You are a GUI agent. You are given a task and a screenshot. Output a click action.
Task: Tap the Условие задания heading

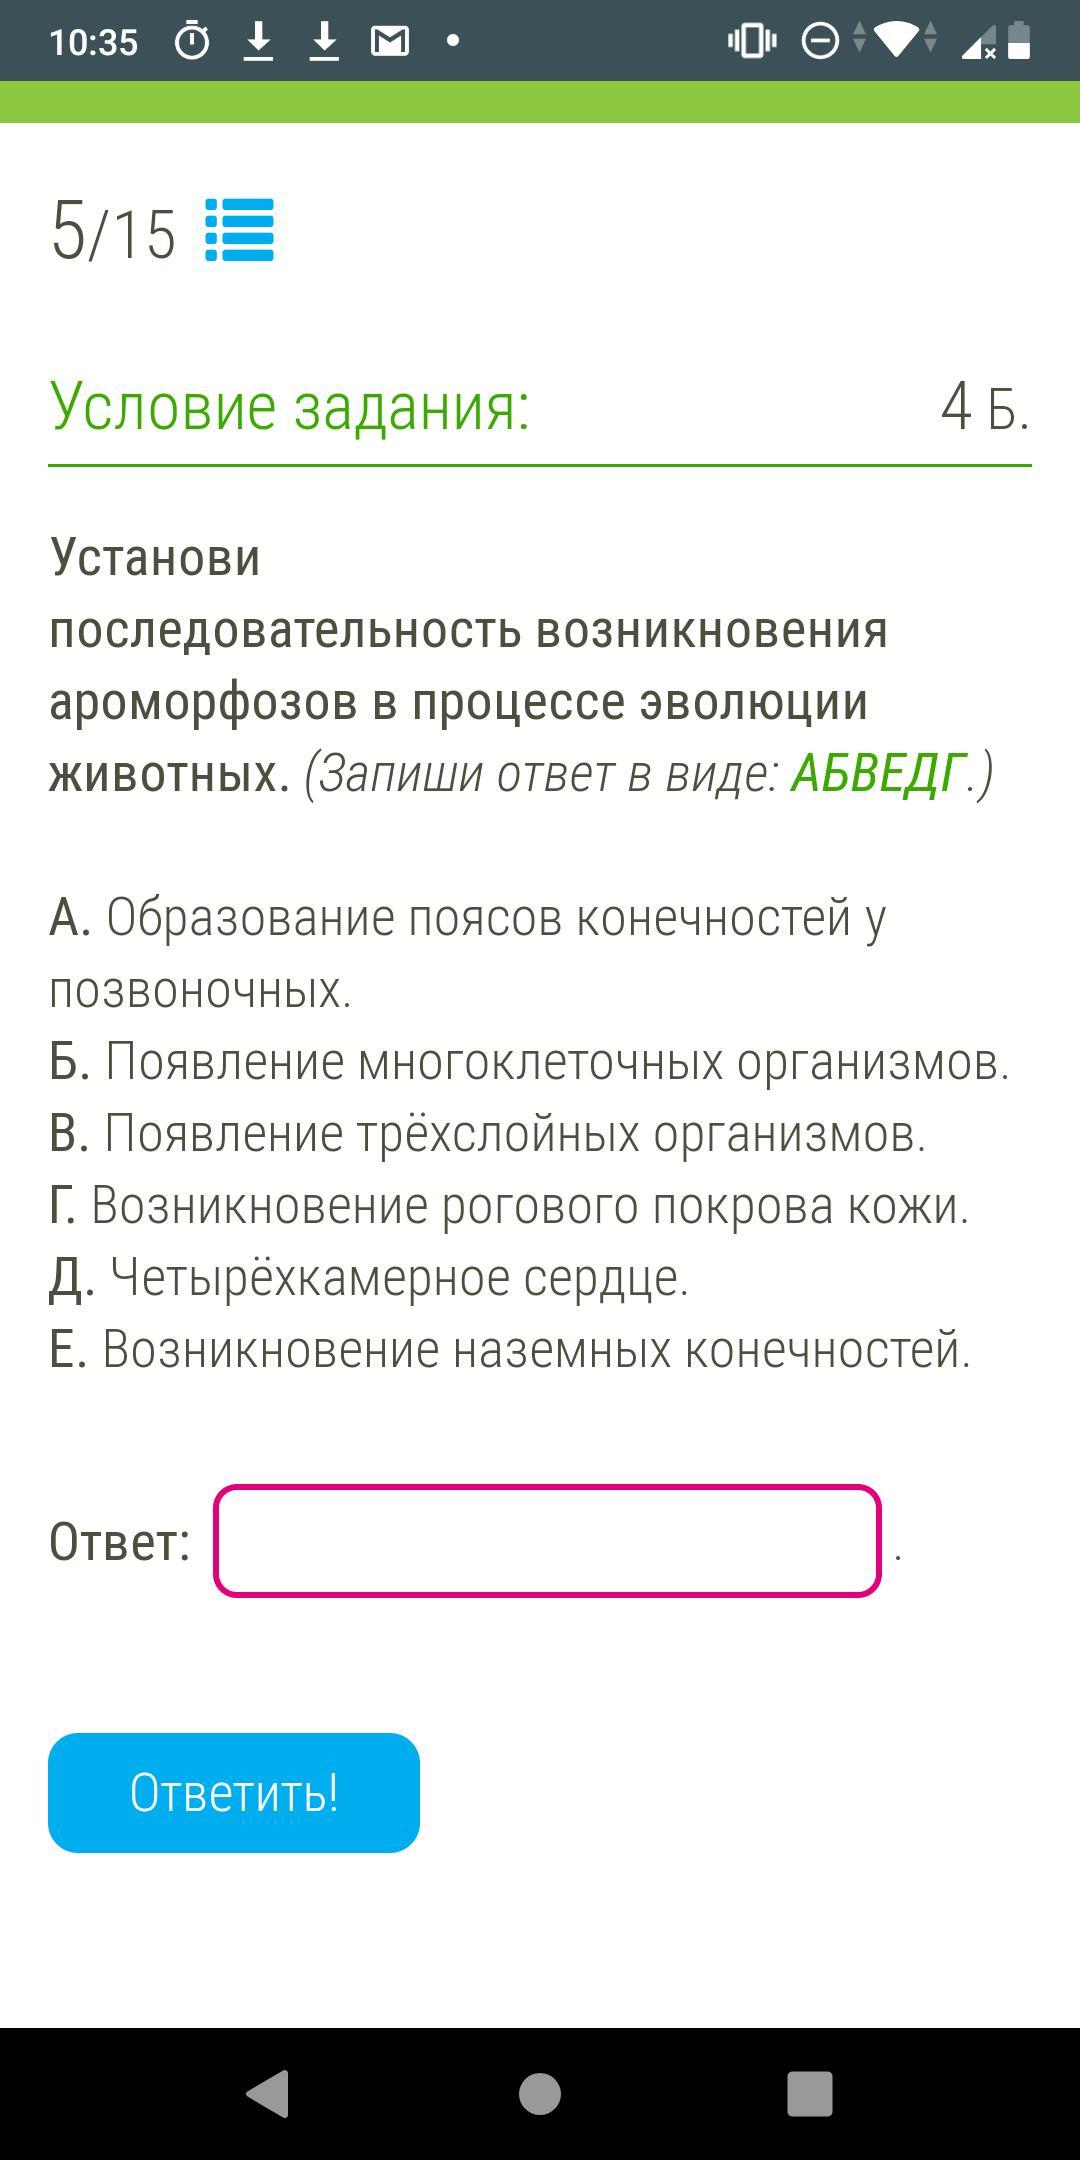290,407
